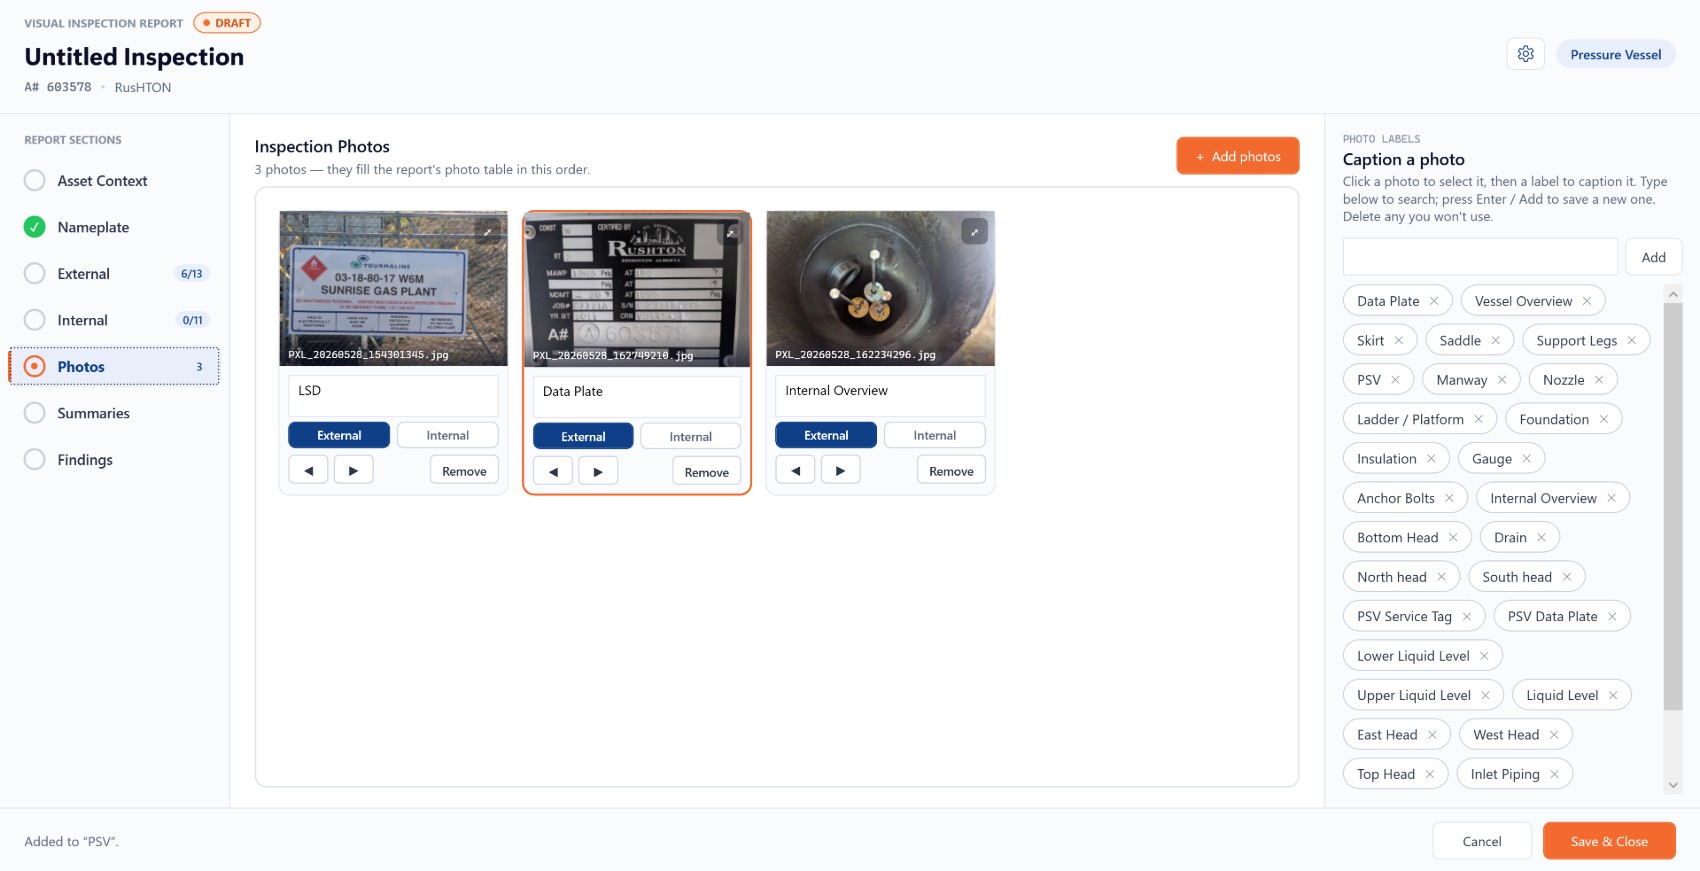Move the Internal Overview photo right
Image resolution: width=1700 pixels, height=871 pixels.
click(840, 470)
